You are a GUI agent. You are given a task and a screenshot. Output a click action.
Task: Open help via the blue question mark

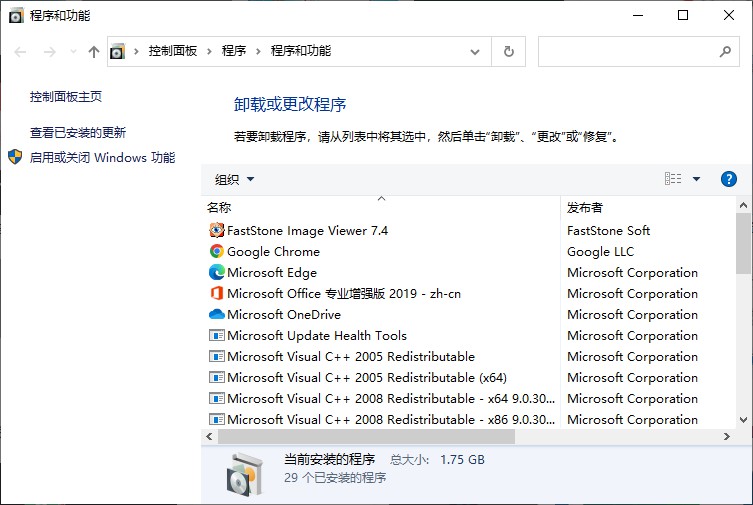click(x=729, y=179)
